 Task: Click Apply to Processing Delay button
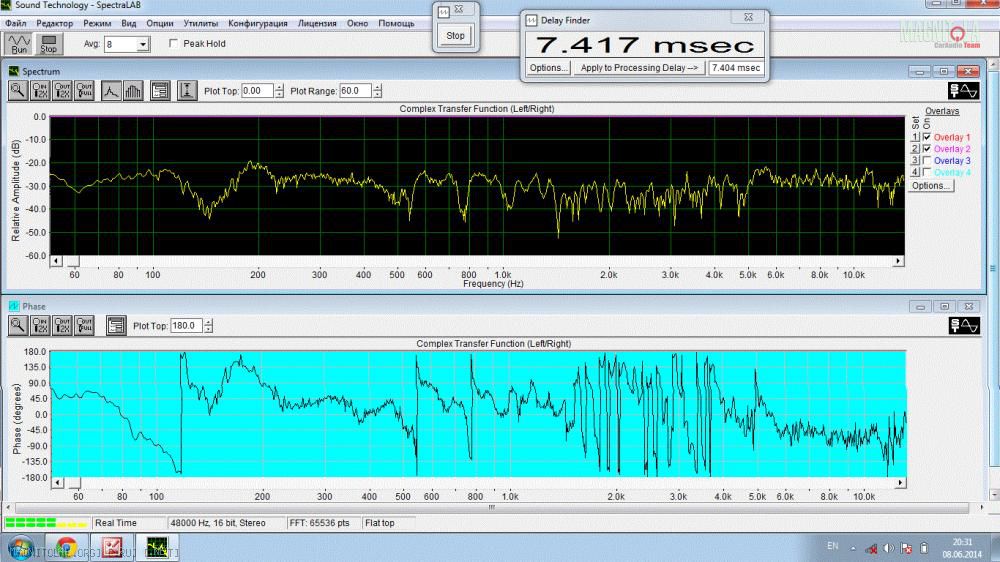pyautogui.click(x=639, y=68)
